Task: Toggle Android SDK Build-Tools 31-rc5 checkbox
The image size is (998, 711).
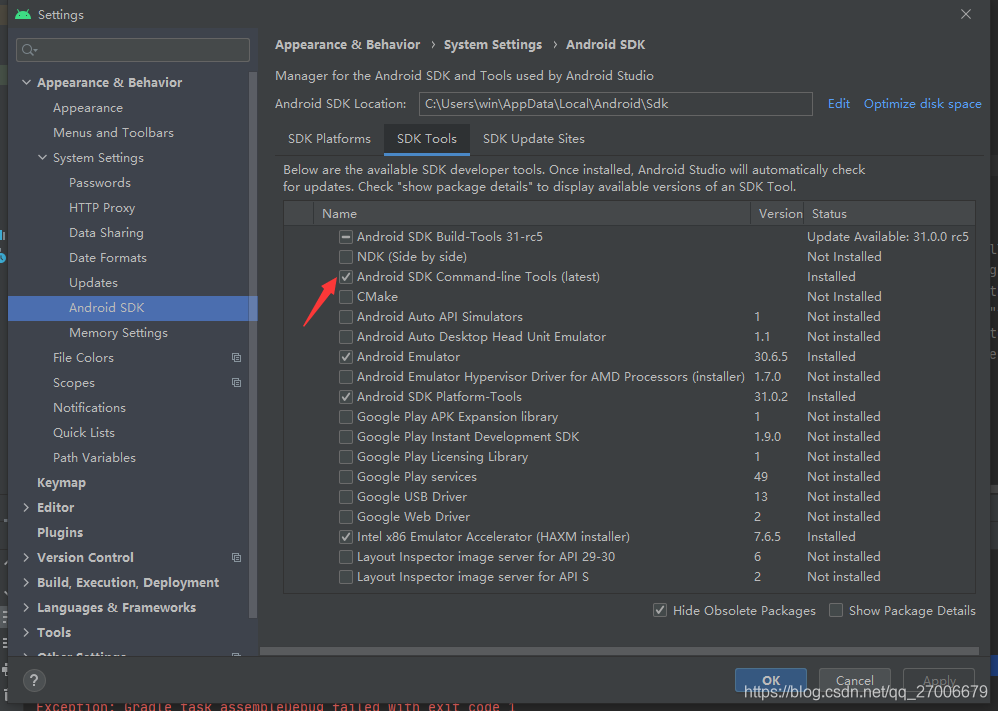Action: [x=346, y=237]
